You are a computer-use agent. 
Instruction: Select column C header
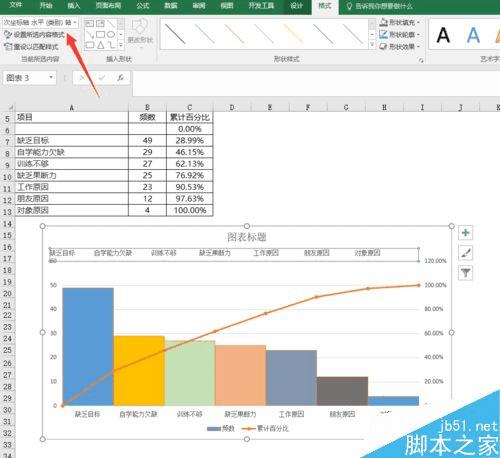pos(189,107)
